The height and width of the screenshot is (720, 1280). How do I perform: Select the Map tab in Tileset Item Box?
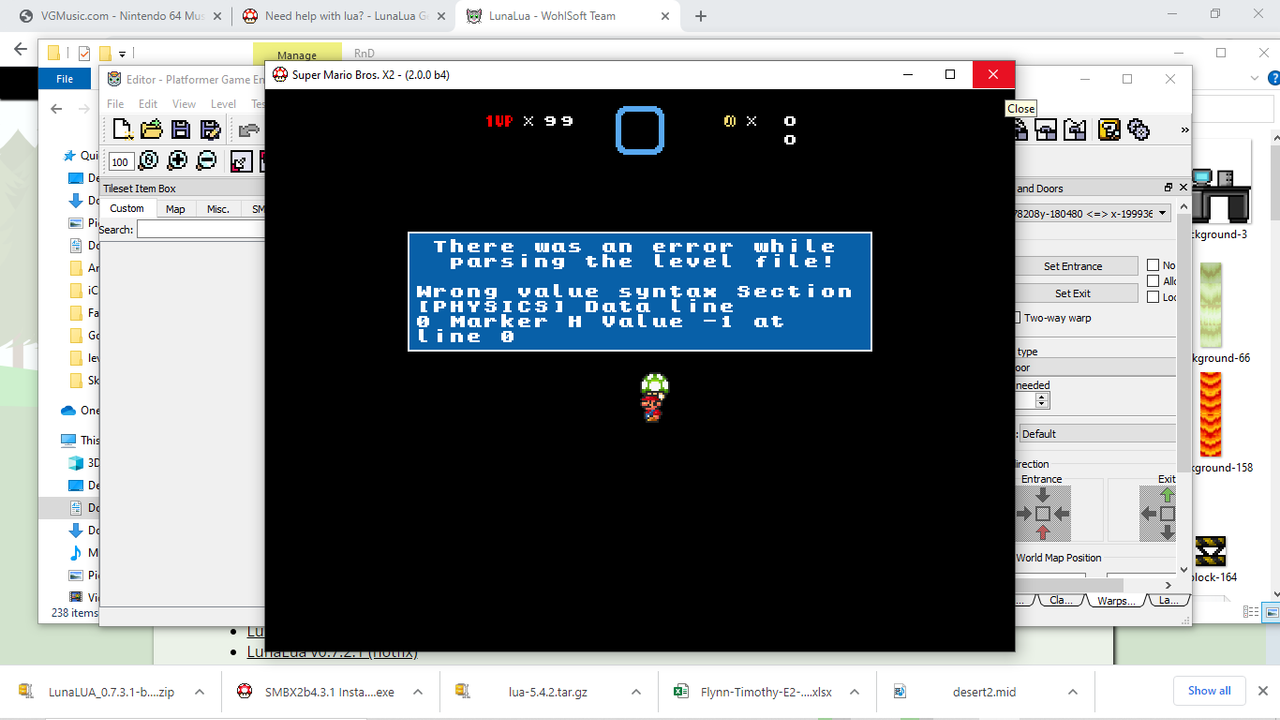click(x=175, y=208)
